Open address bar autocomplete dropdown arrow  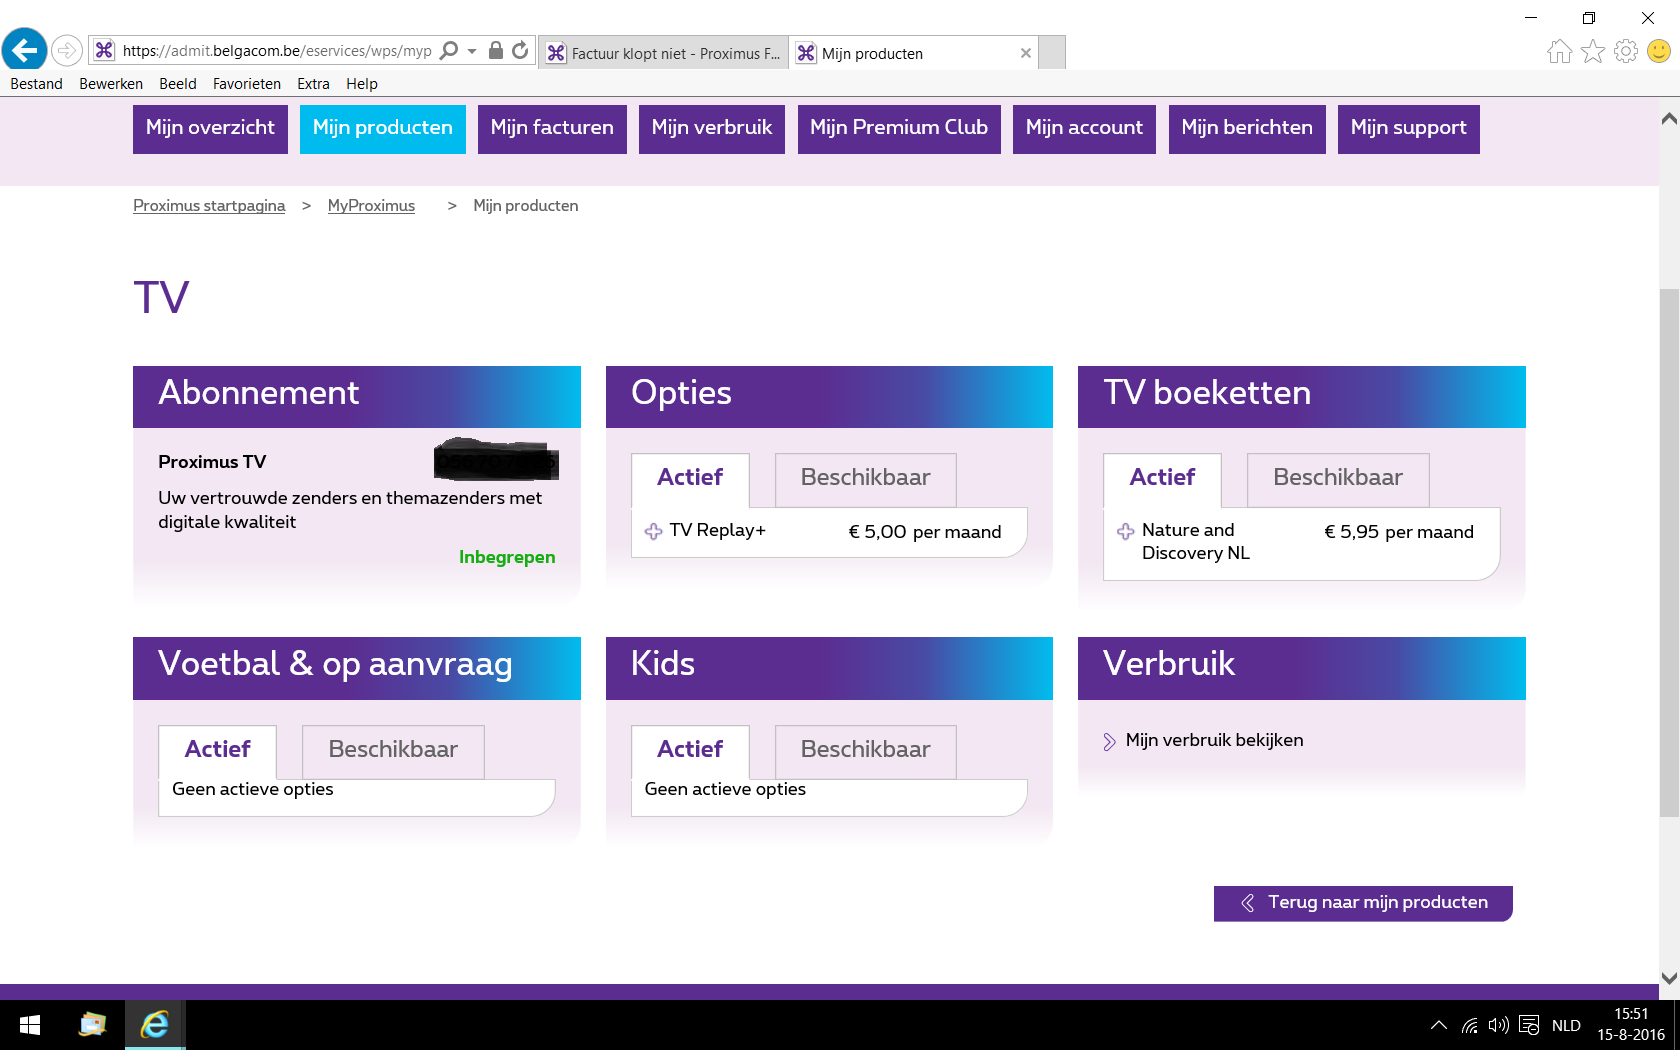tap(472, 50)
